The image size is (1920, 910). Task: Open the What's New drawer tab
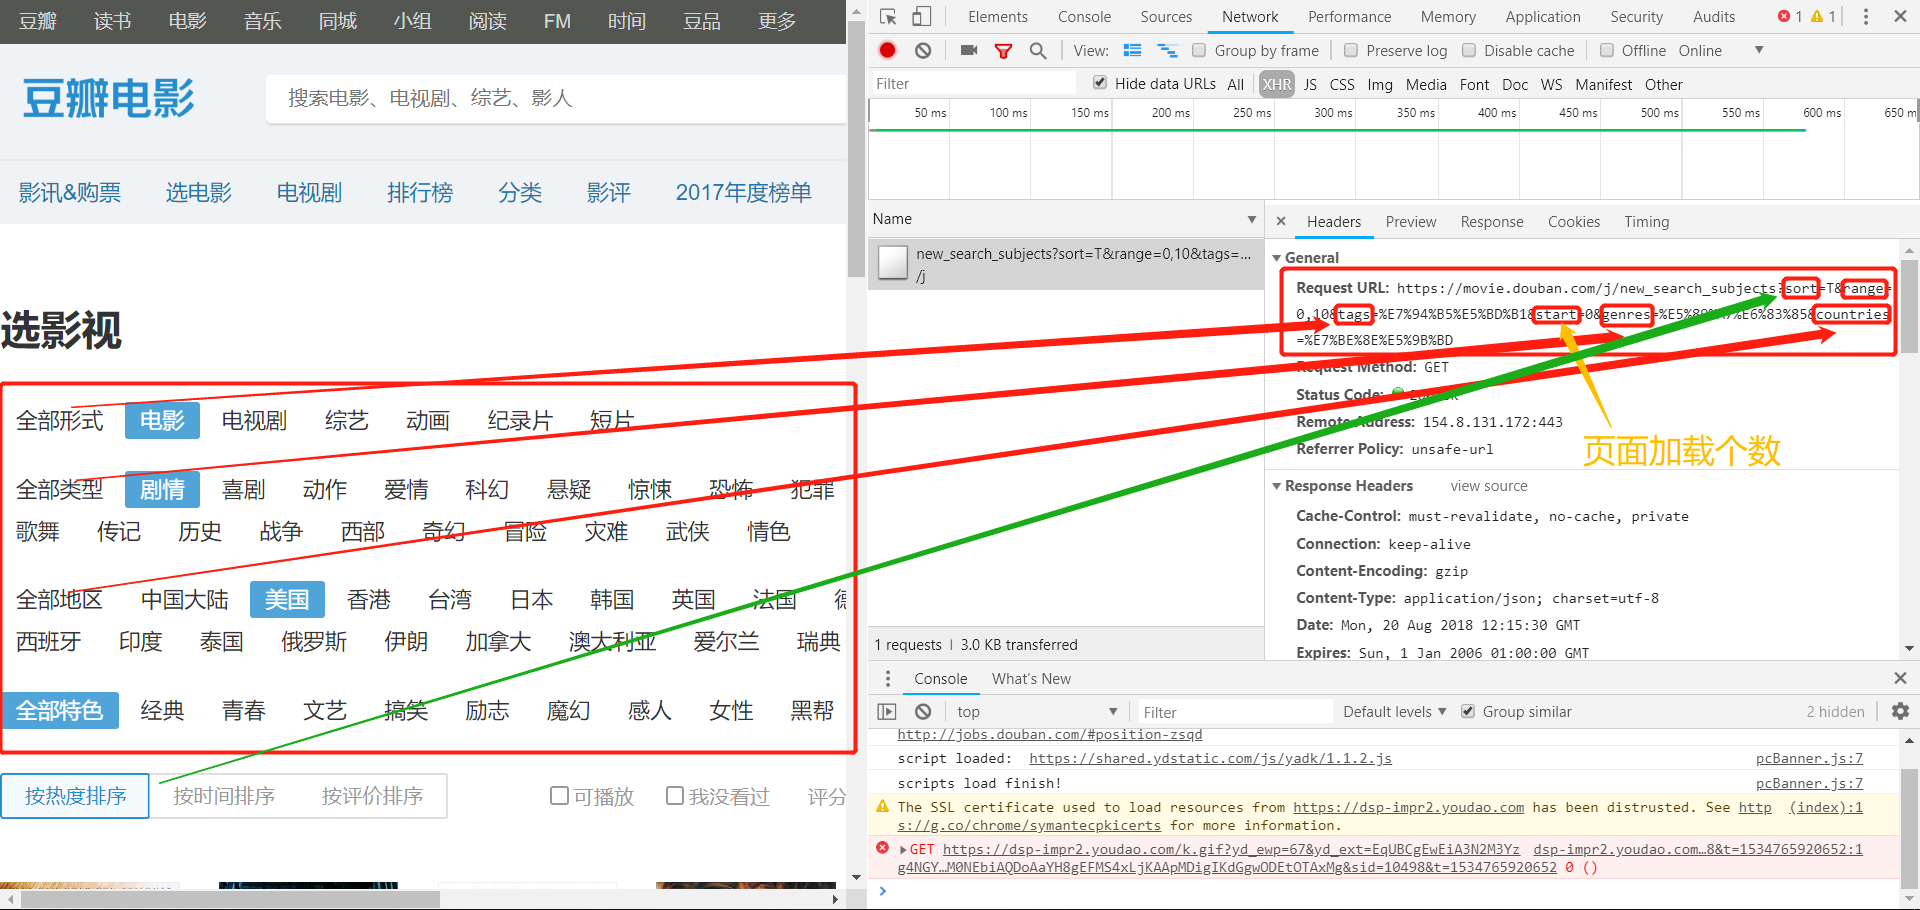(1031, 679)
